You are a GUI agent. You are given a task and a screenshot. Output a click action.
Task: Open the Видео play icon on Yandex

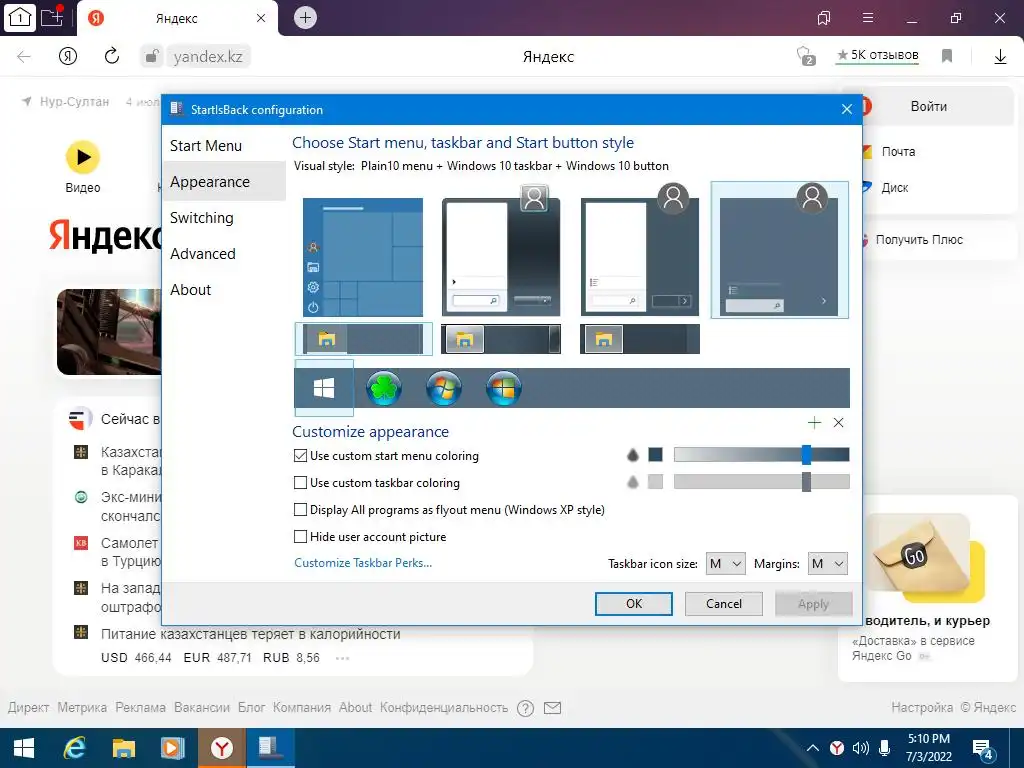click(x=83, y=157)
